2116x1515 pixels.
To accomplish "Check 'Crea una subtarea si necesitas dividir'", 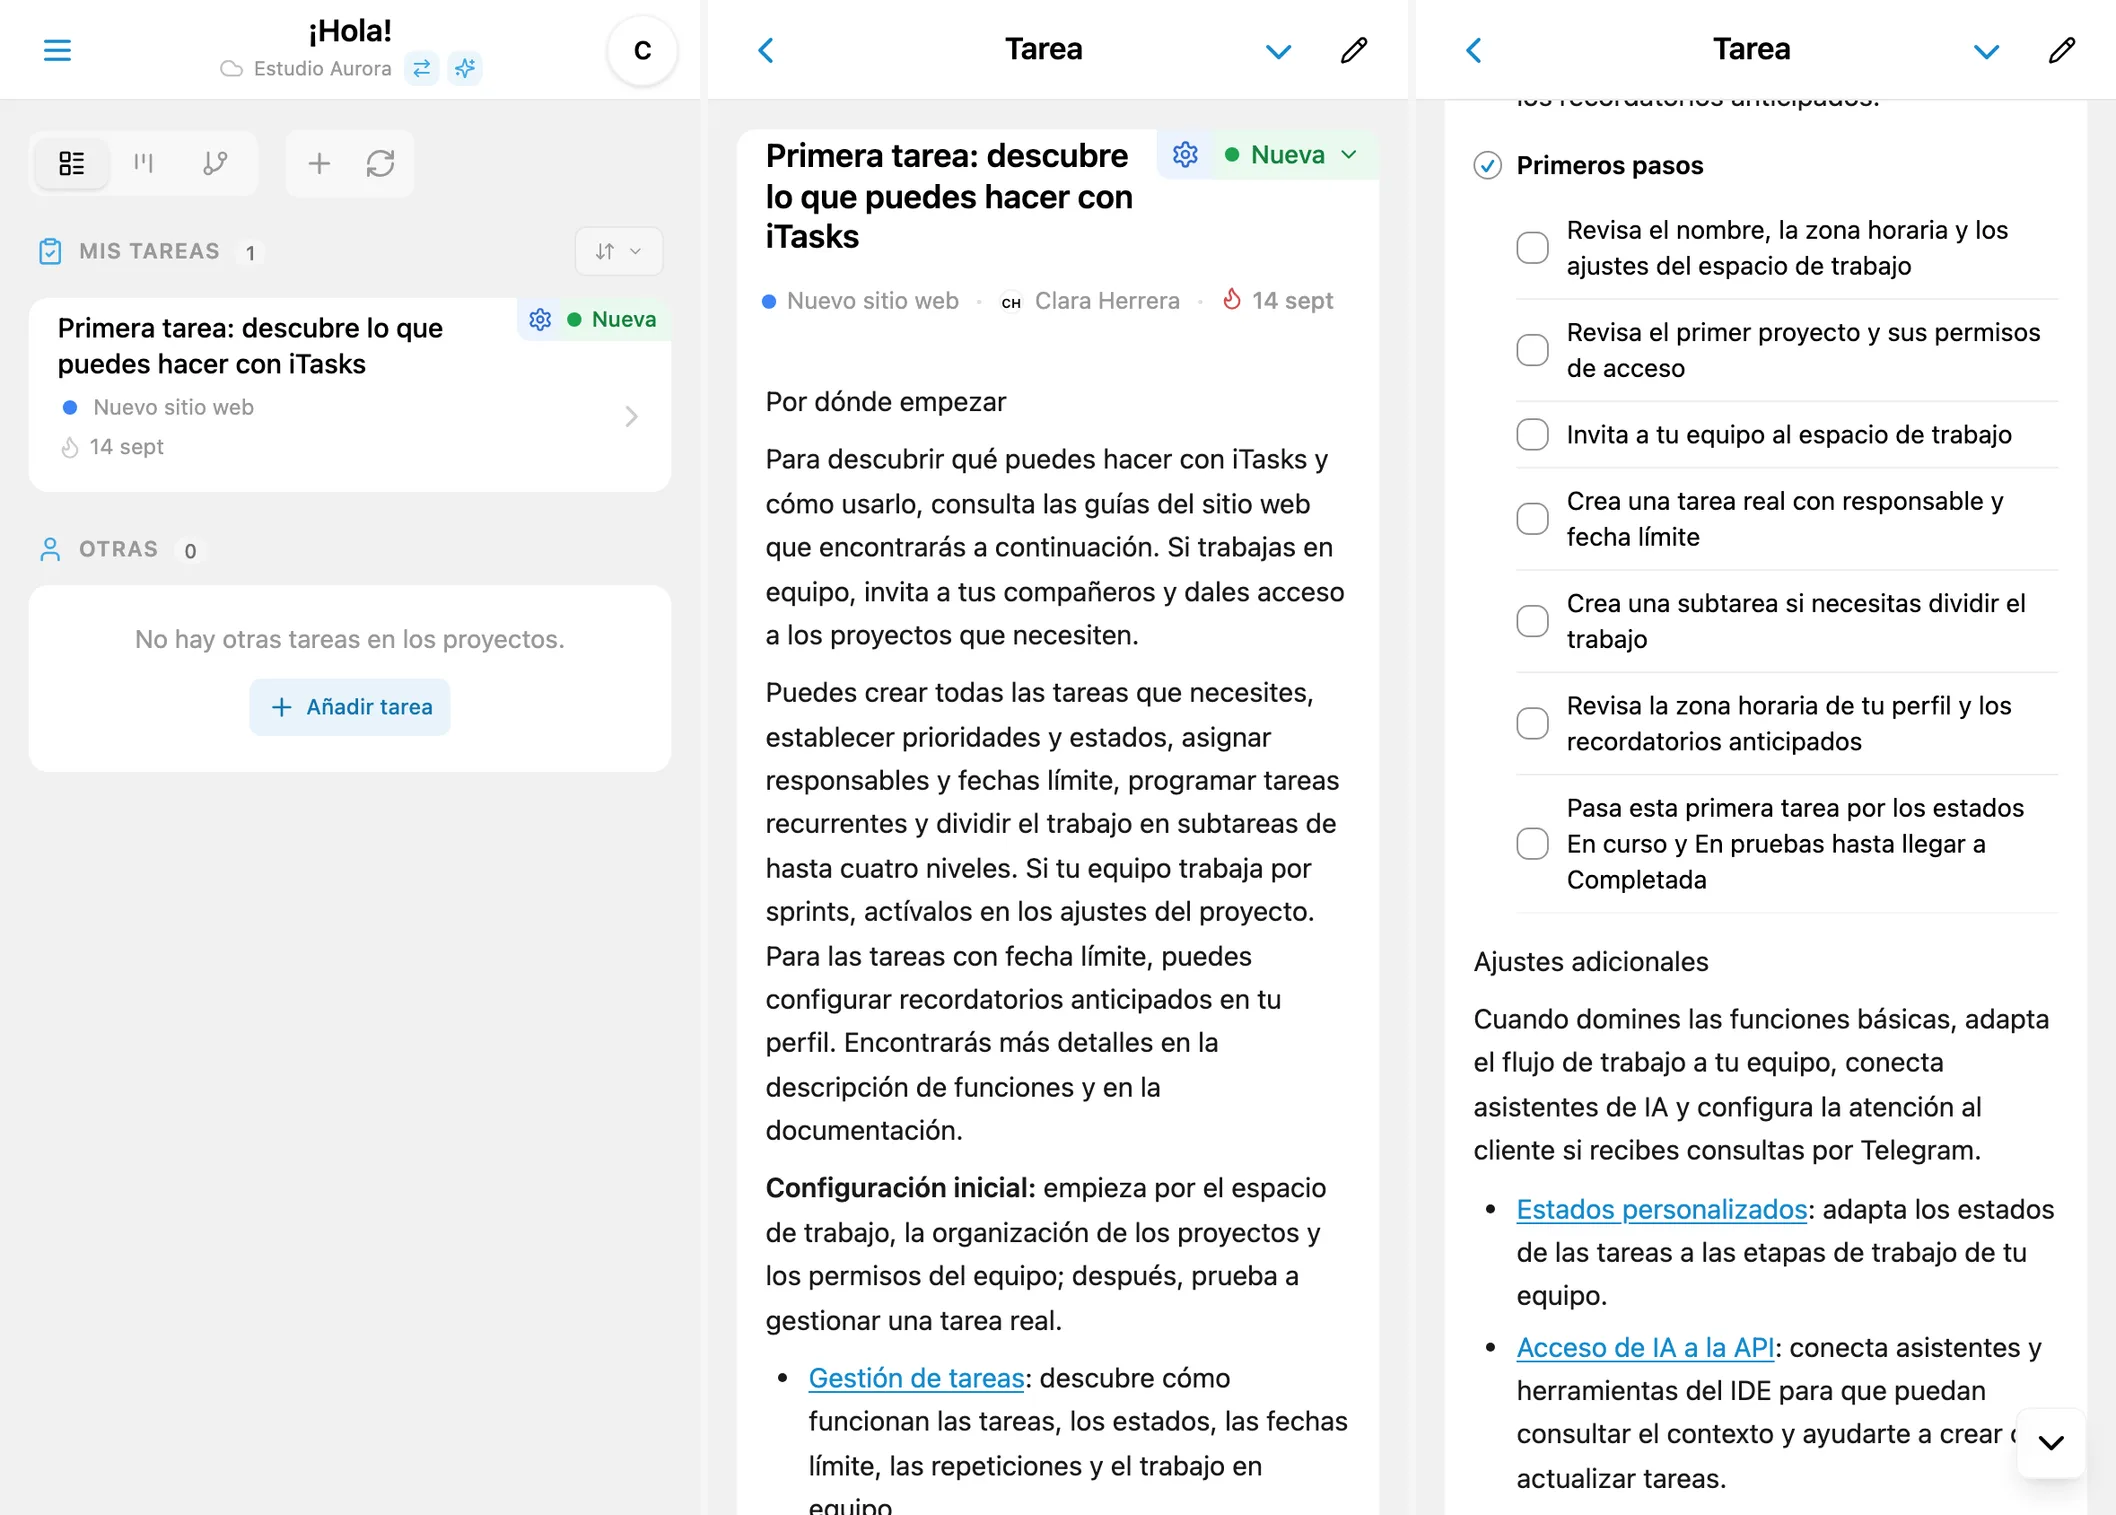I will pyautogui.click(x=1532, y=620).
